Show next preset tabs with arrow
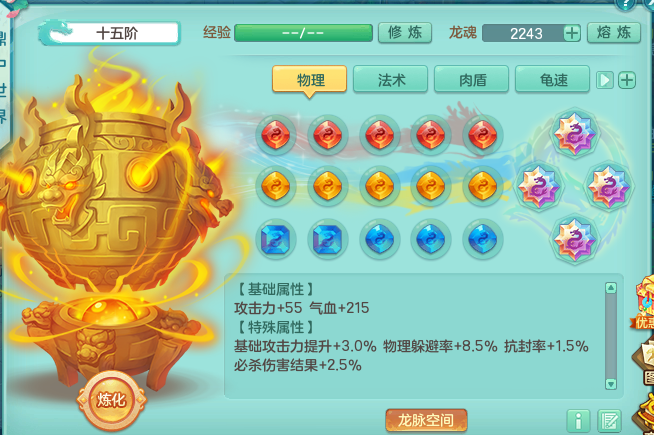654x435 pixels. (605, 80)
